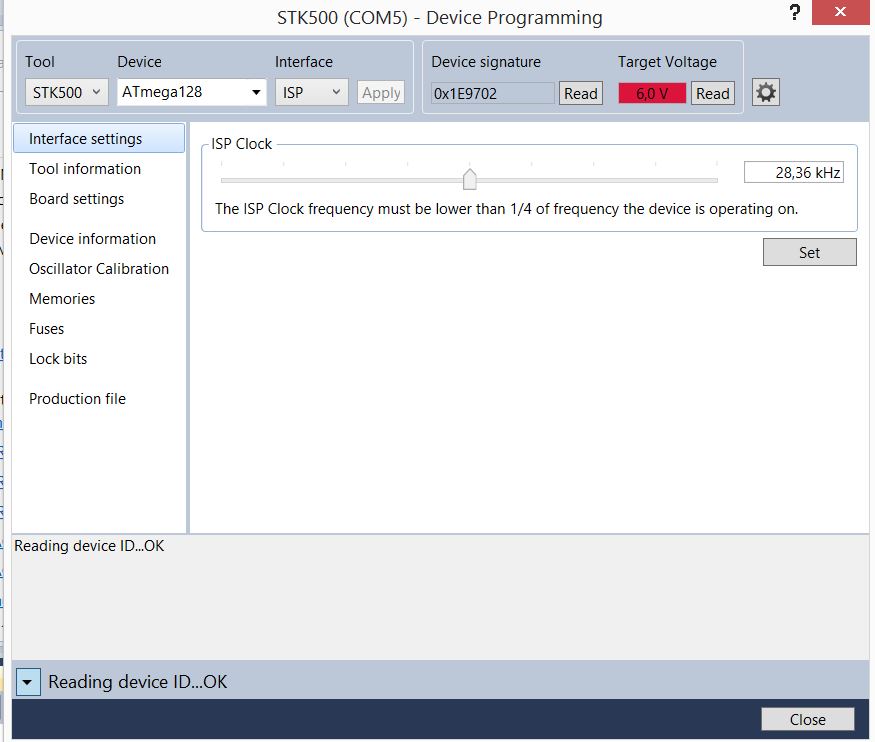
Task: Click the status bar 'Reading device ID...OK' text
Action: (137, 682)
